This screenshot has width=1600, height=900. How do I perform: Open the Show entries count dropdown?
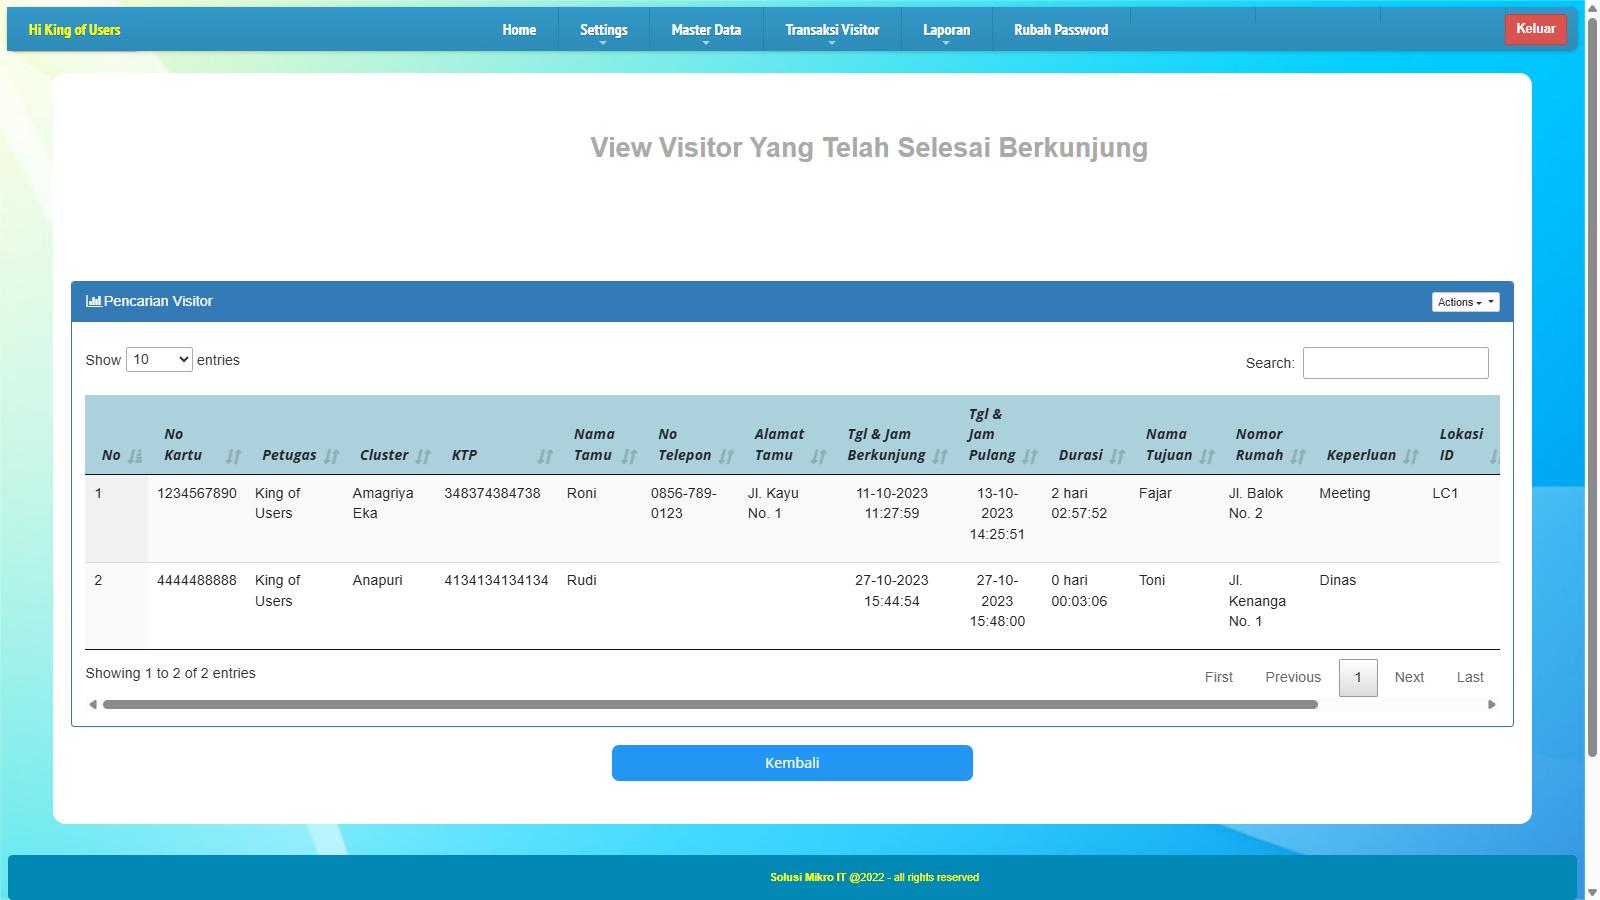point(159,360)
